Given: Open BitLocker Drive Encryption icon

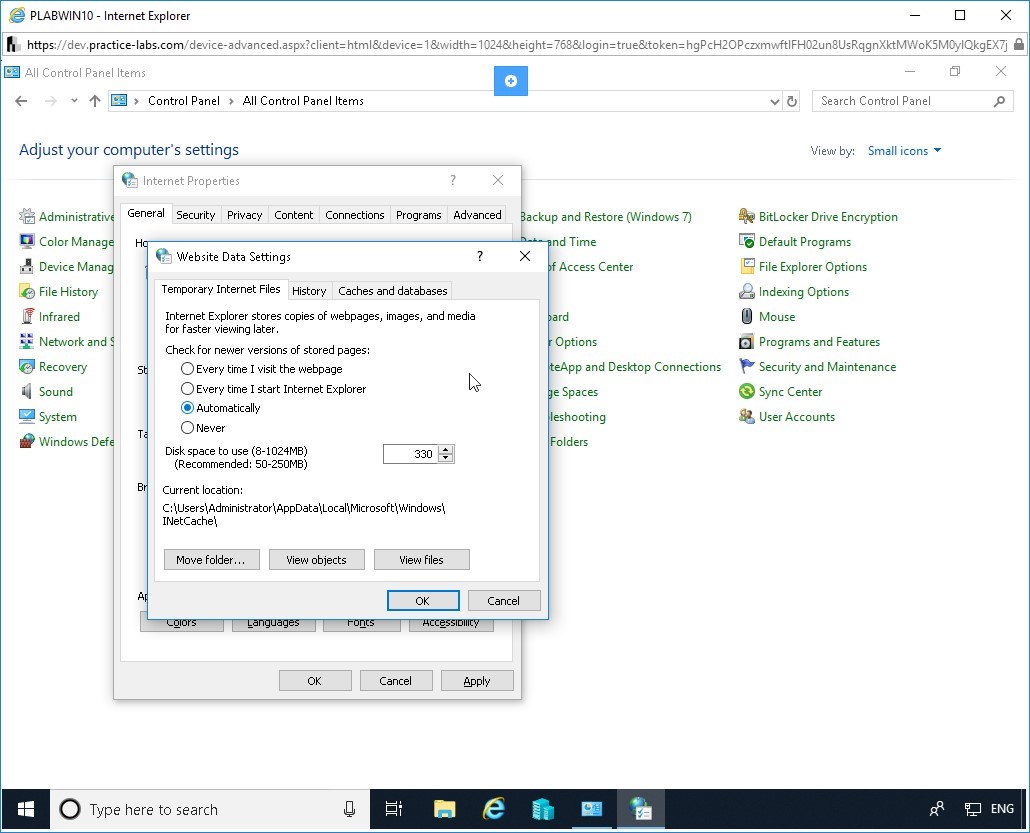Looking at the screenshot, I should (747, 216).
